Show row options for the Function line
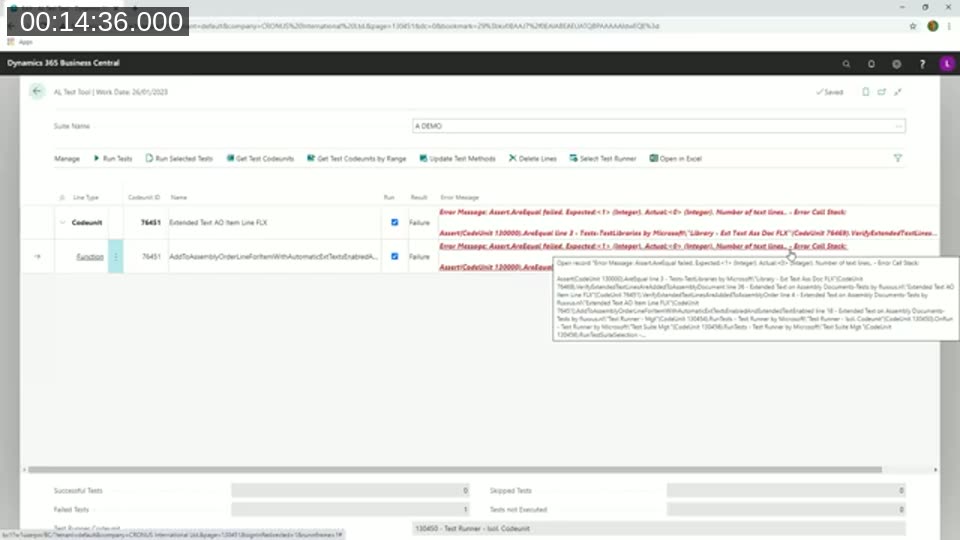960x540 pixels. coord(116,257)
